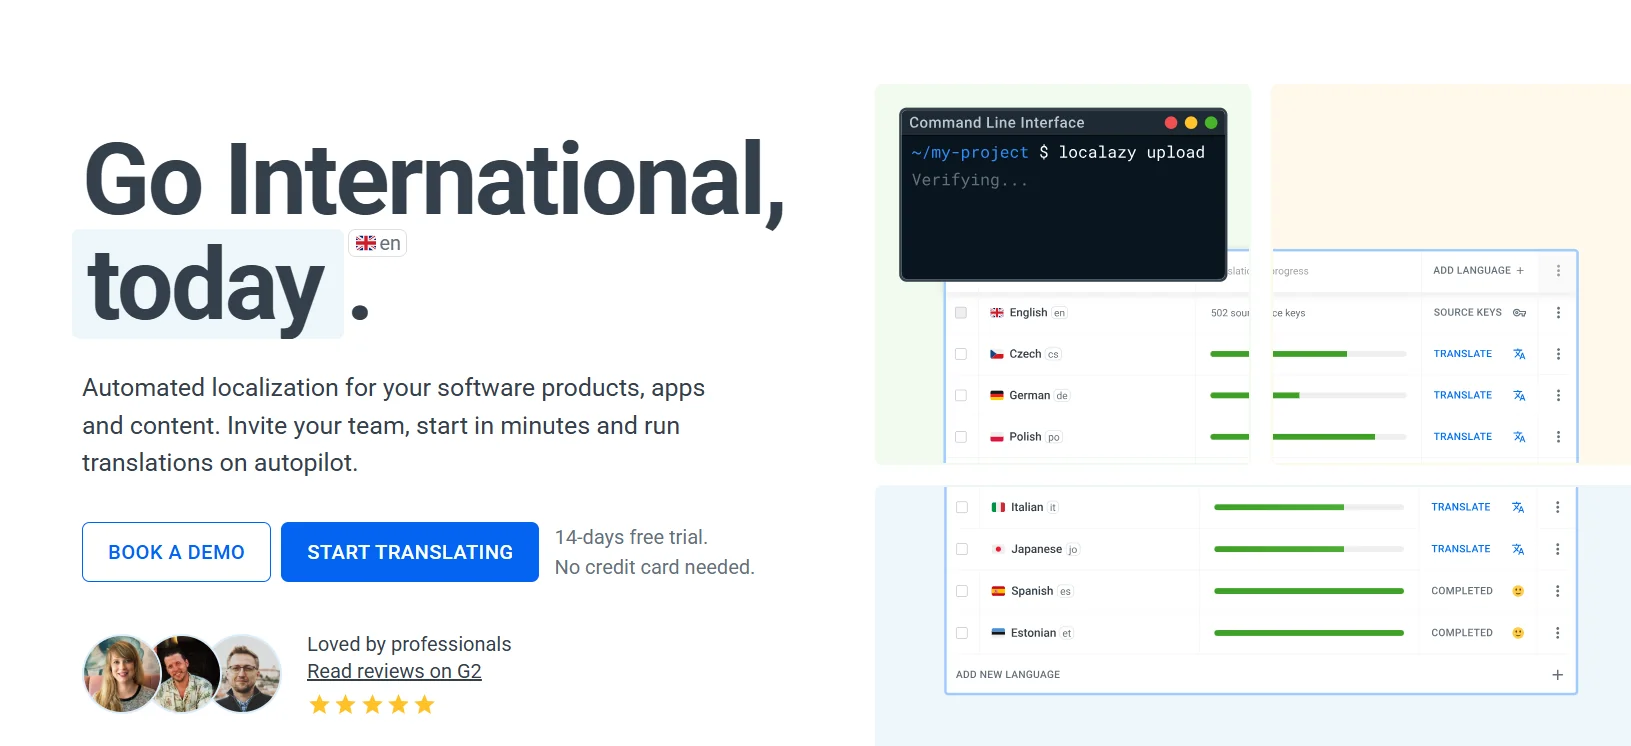The image size is (1631, 746).
Task: Click the smiley icon in Spanish row
Action: pos(1518,591)
